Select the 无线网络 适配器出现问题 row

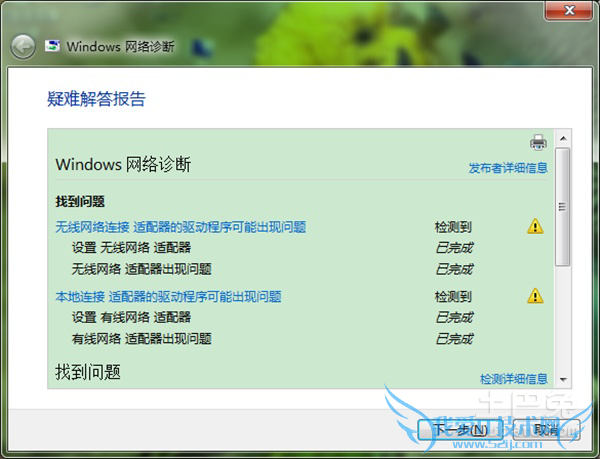(142, 269)
